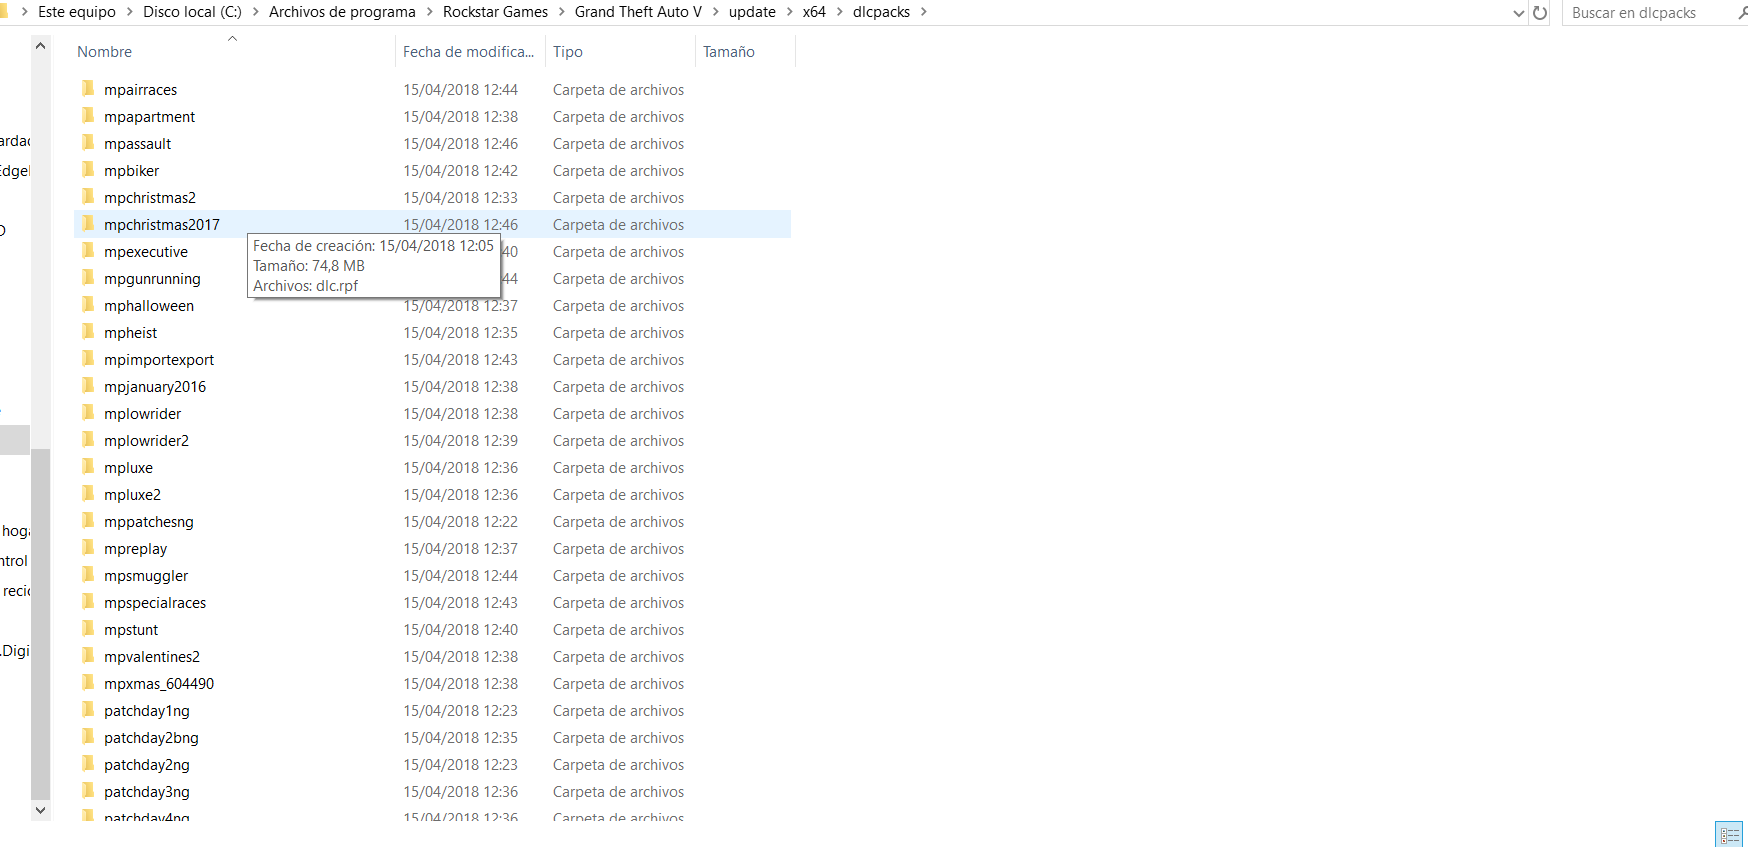Viewport: 1748px width, 847px height.
Task: Click the folder icon next to mpchristmas2
Action: [x=88, y=197]
